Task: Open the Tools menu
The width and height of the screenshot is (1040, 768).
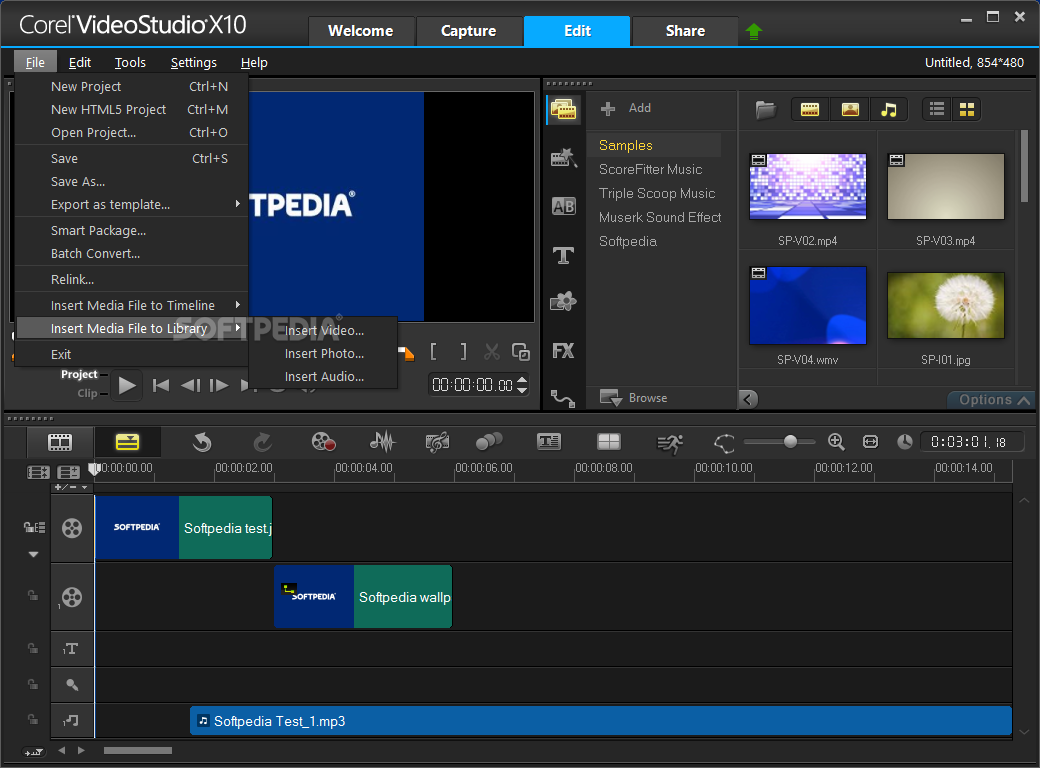Action: 130,63
